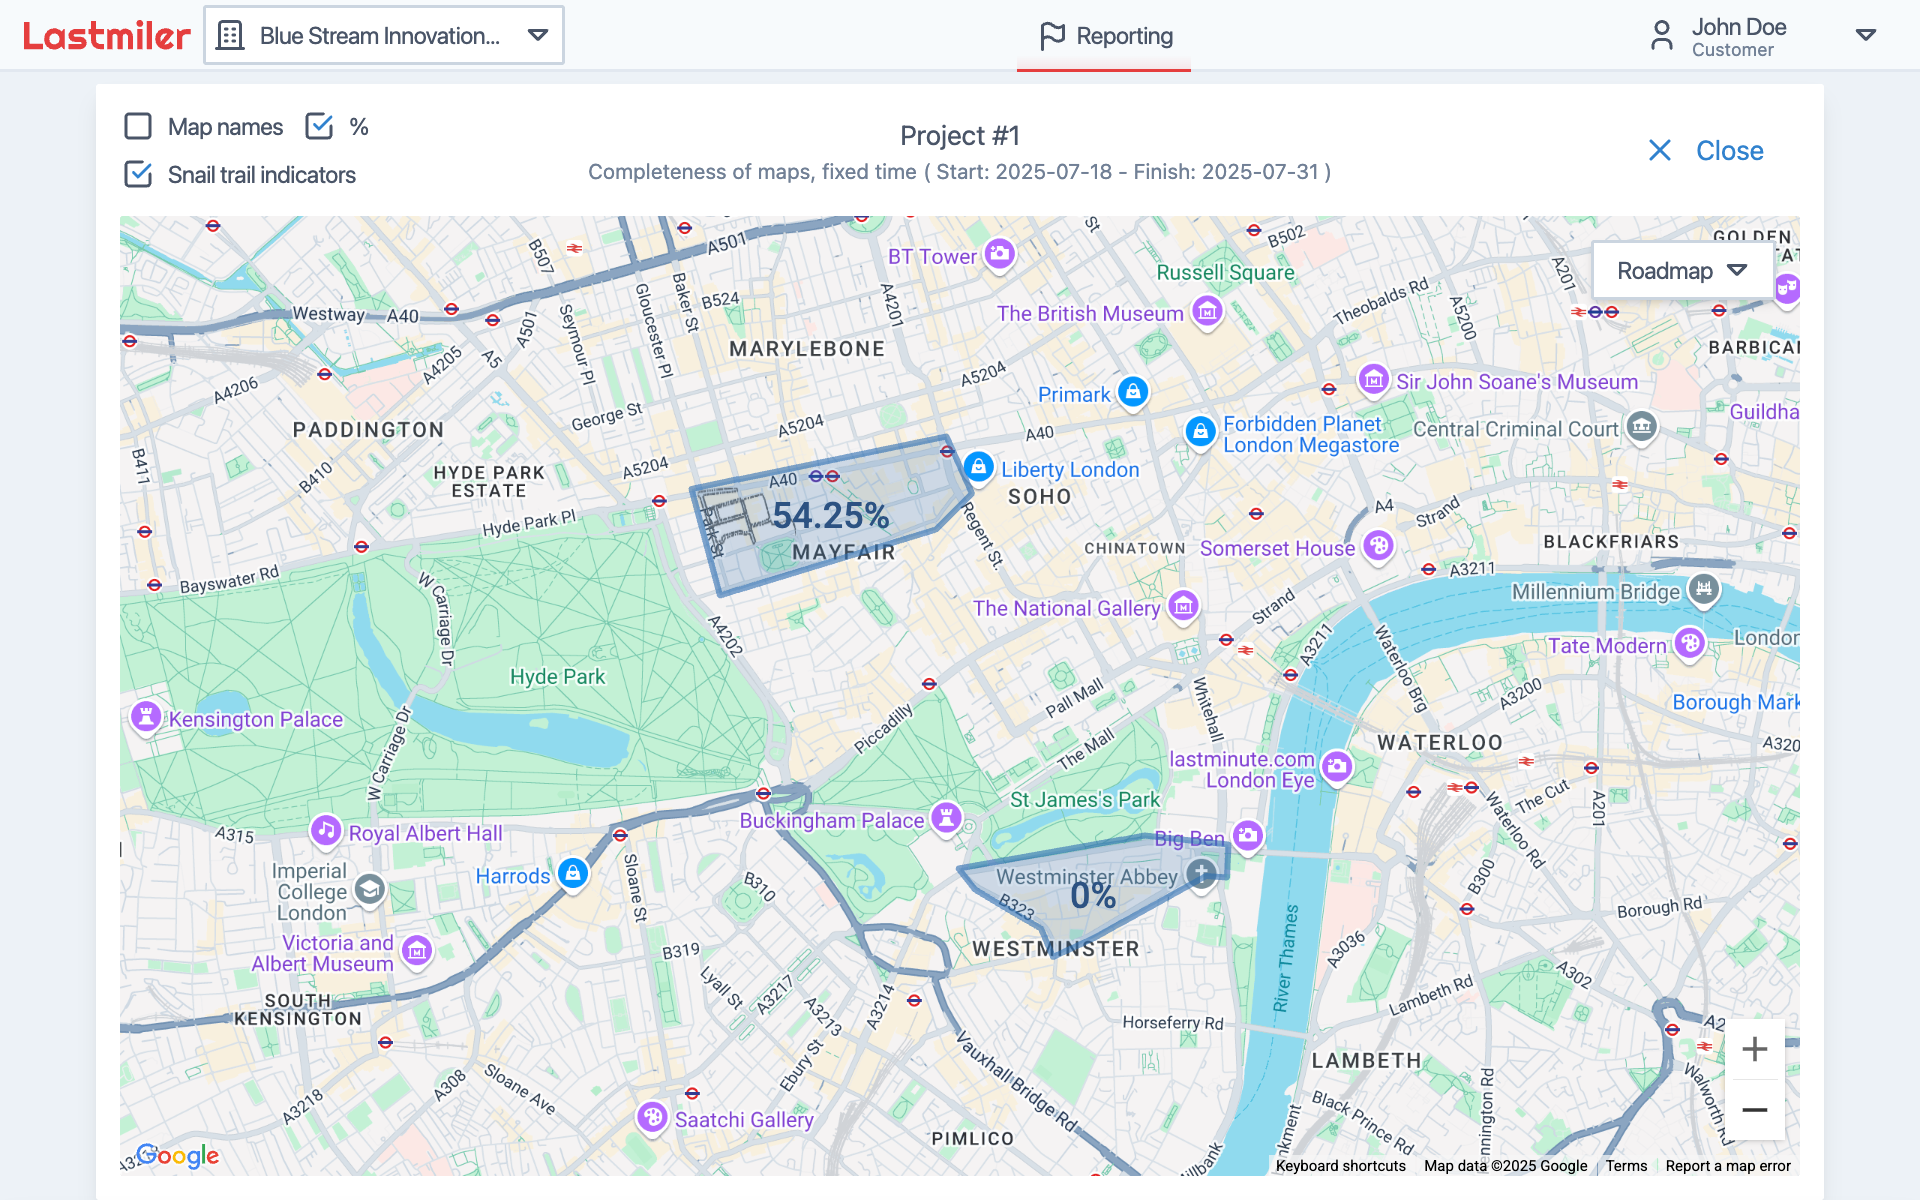Screen dimensions: 1920x1200
Task: Enable the Map names checkbox
Action: click(x=138, y=126)
